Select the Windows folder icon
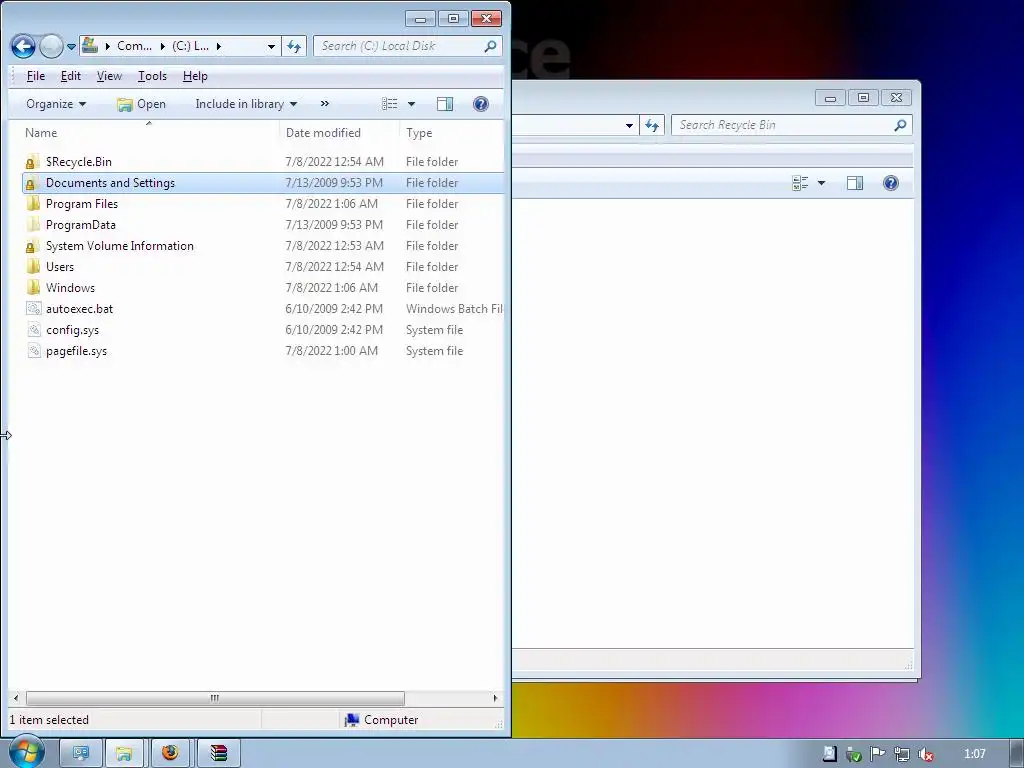Image resolution: width=1024 pixels, height=768 pixels. click(x=33, y=287)
